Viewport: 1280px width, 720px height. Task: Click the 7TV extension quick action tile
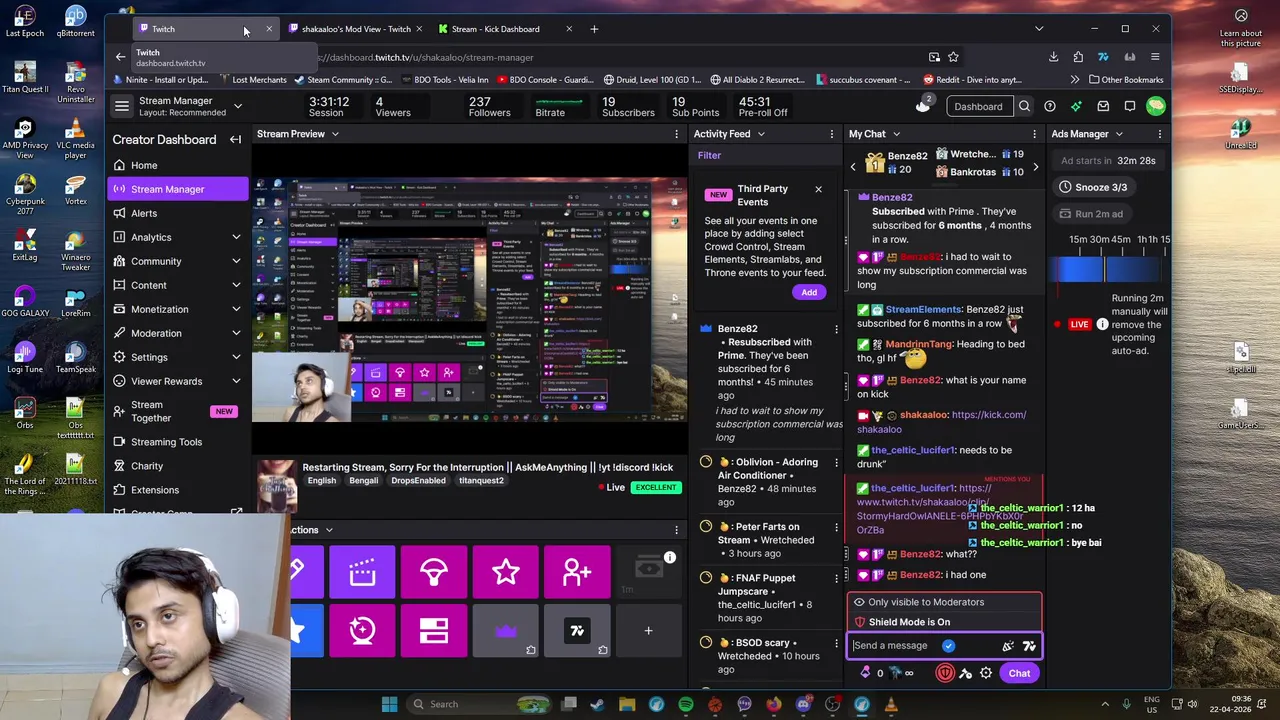[x=577, y=630]
